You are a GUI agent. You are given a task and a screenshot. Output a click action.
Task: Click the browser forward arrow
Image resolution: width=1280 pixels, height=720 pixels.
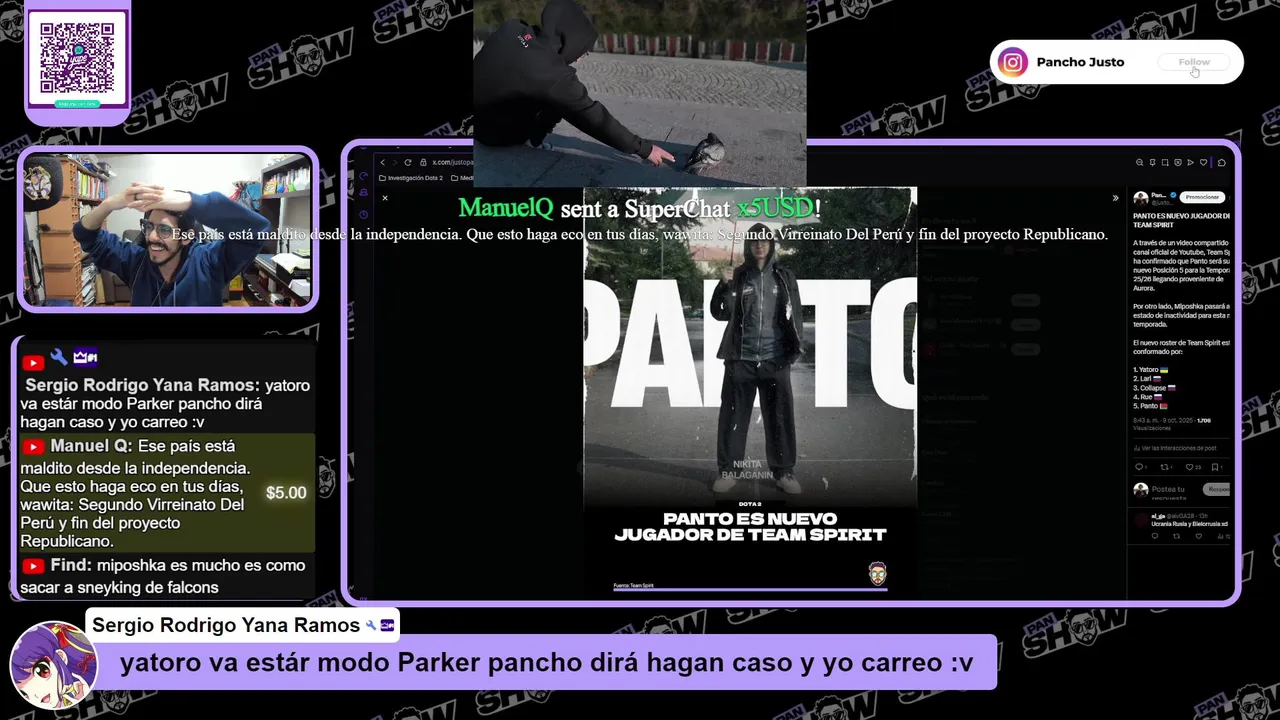[x=394, y=163]
